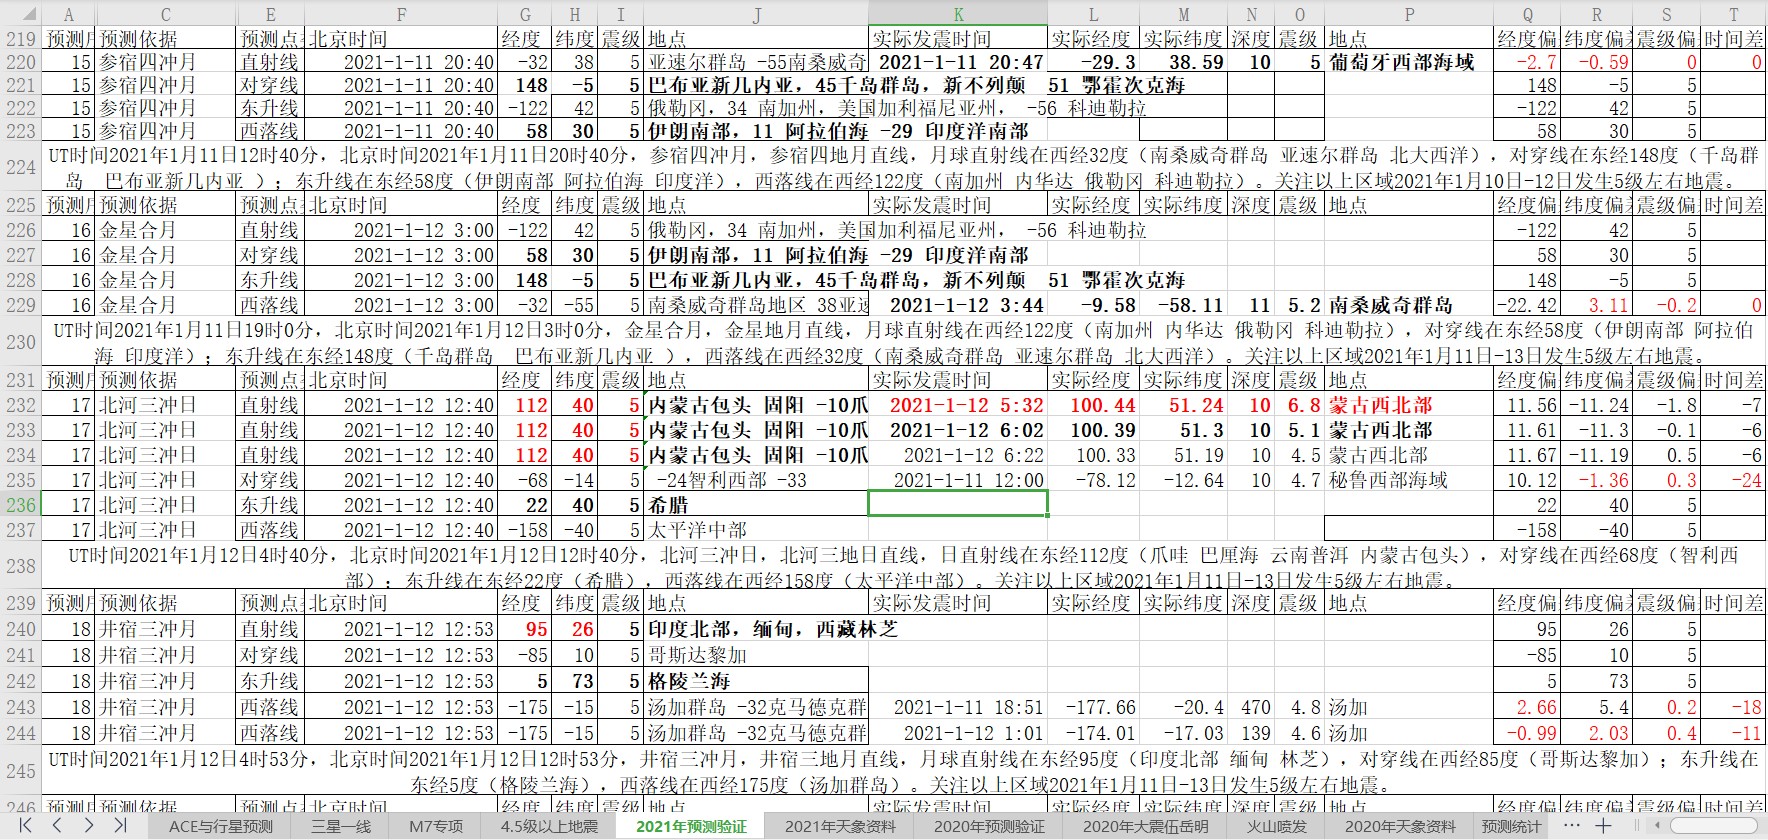Click the select-all corner of the grid

point(20,14)
